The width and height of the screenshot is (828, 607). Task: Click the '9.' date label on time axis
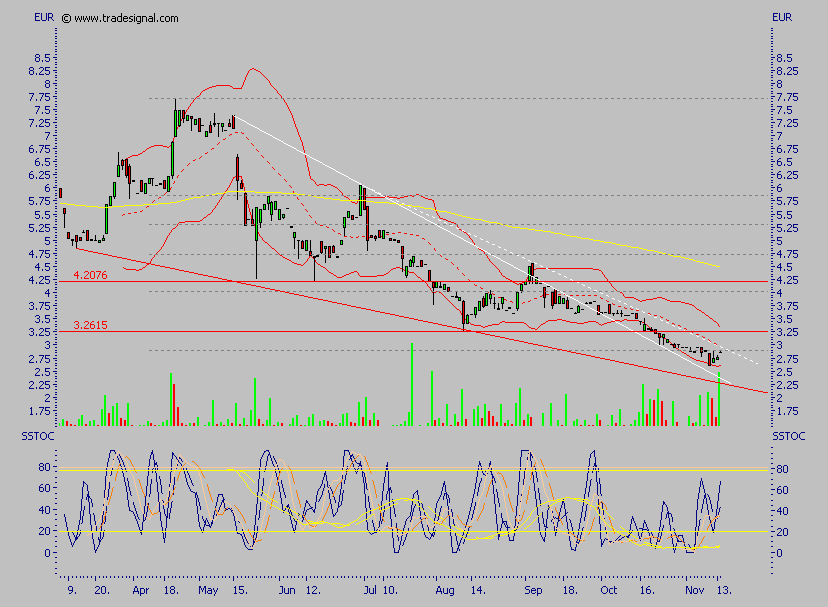72,590
